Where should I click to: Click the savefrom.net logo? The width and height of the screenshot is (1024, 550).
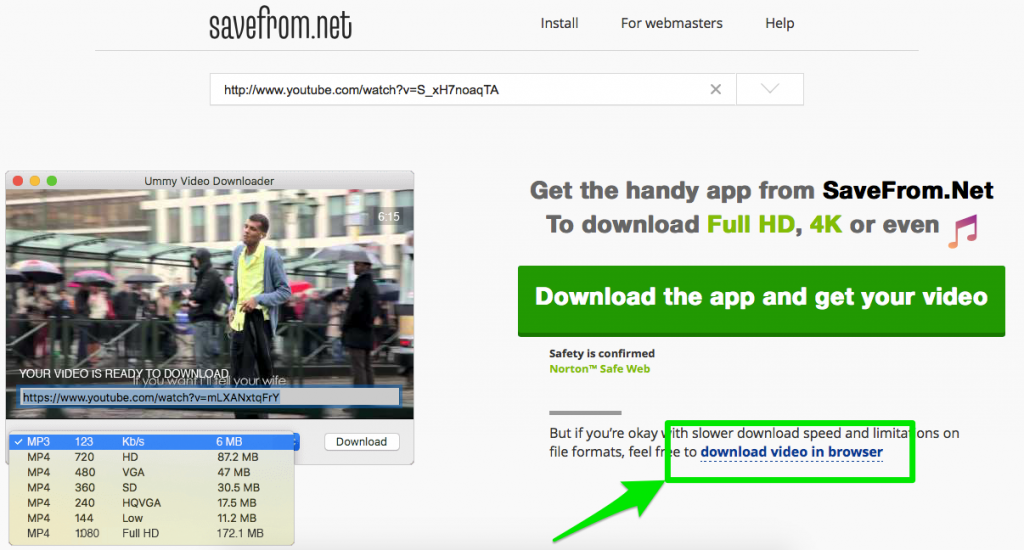[280, 24]
